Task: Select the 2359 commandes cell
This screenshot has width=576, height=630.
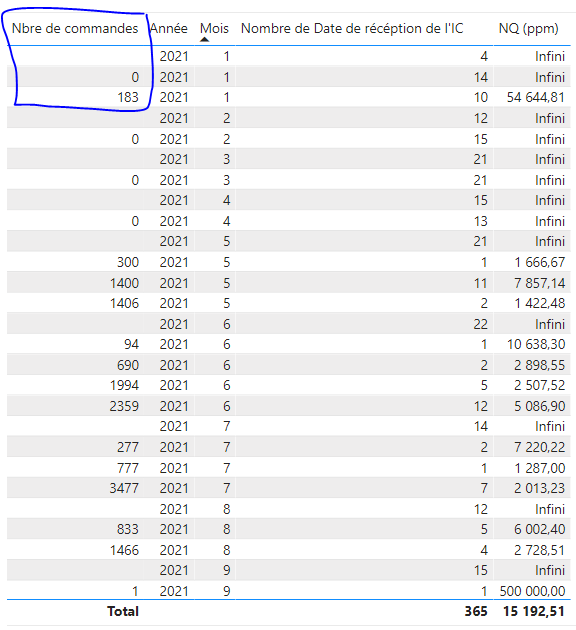Action: [124, 406]
